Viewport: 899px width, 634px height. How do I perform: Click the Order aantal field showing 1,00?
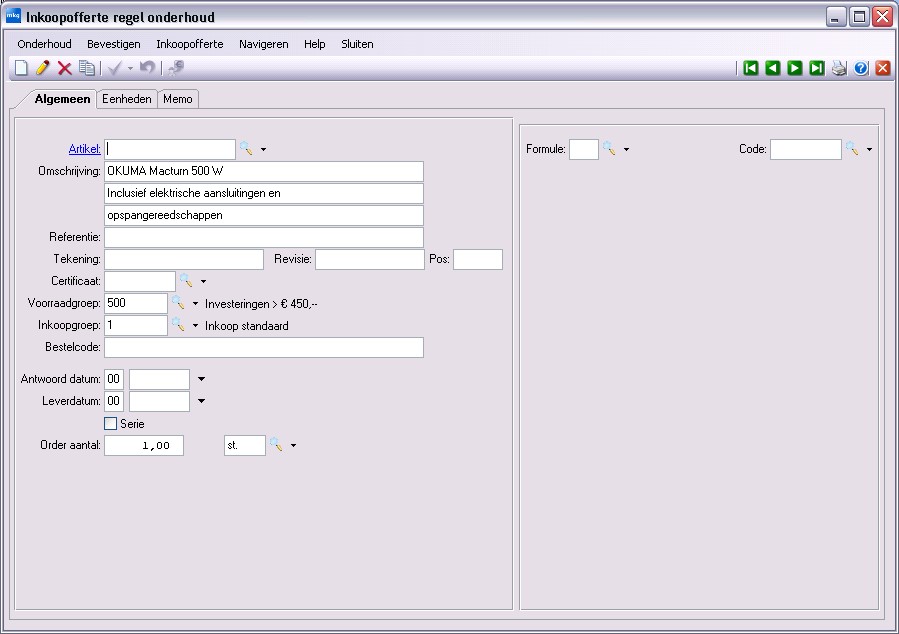[x=144, y=445]
